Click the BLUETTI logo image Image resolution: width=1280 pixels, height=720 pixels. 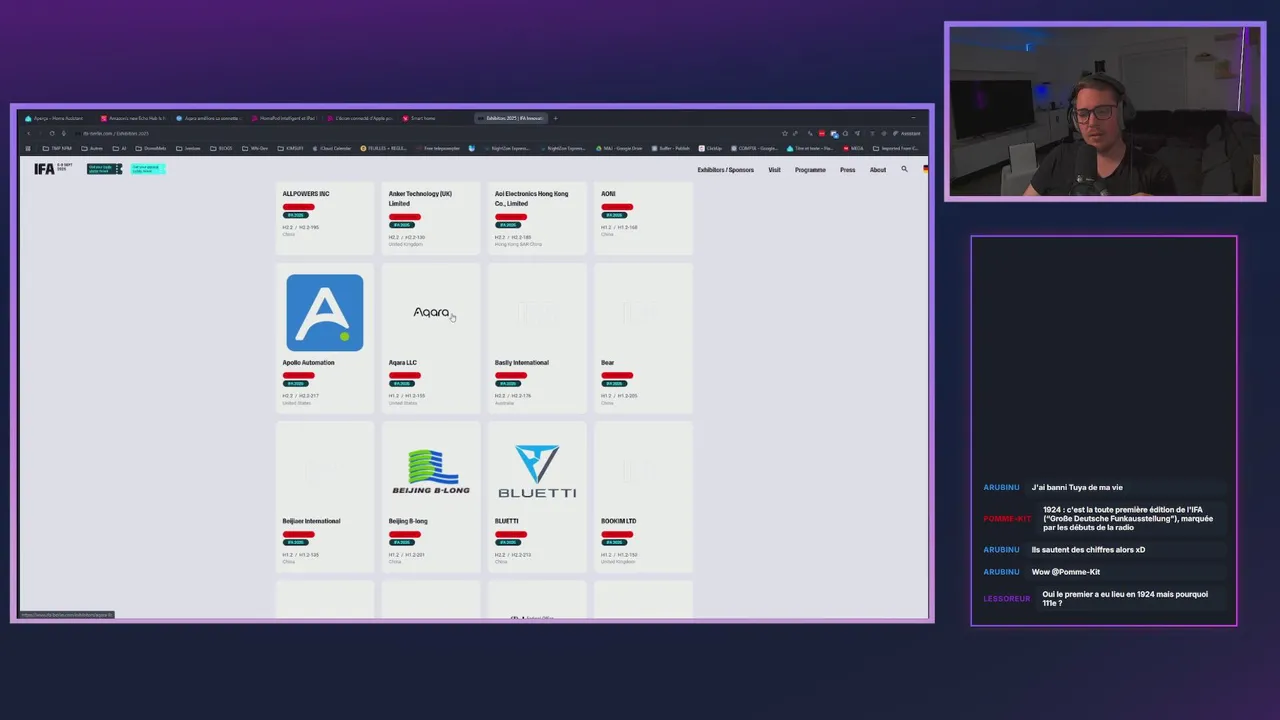pyautogui.click(x=537, y=472)
